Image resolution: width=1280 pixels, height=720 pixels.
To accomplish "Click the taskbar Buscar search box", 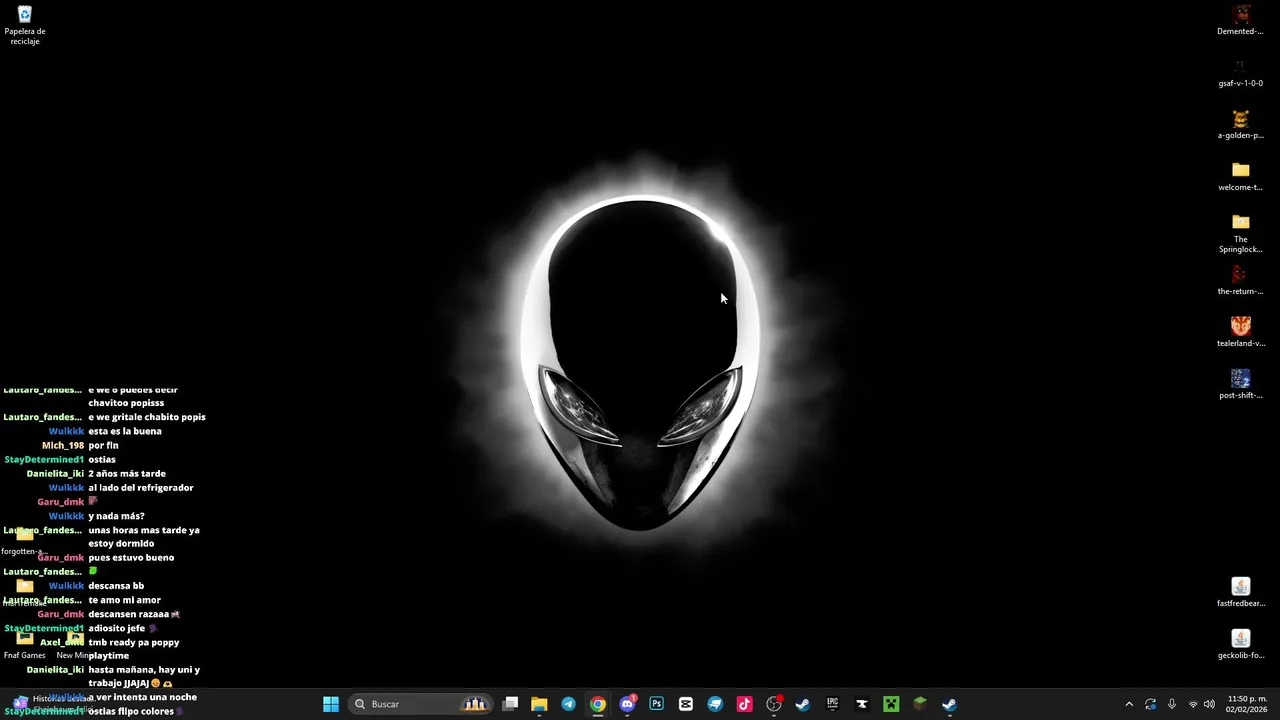I will (x=420, y=704).
